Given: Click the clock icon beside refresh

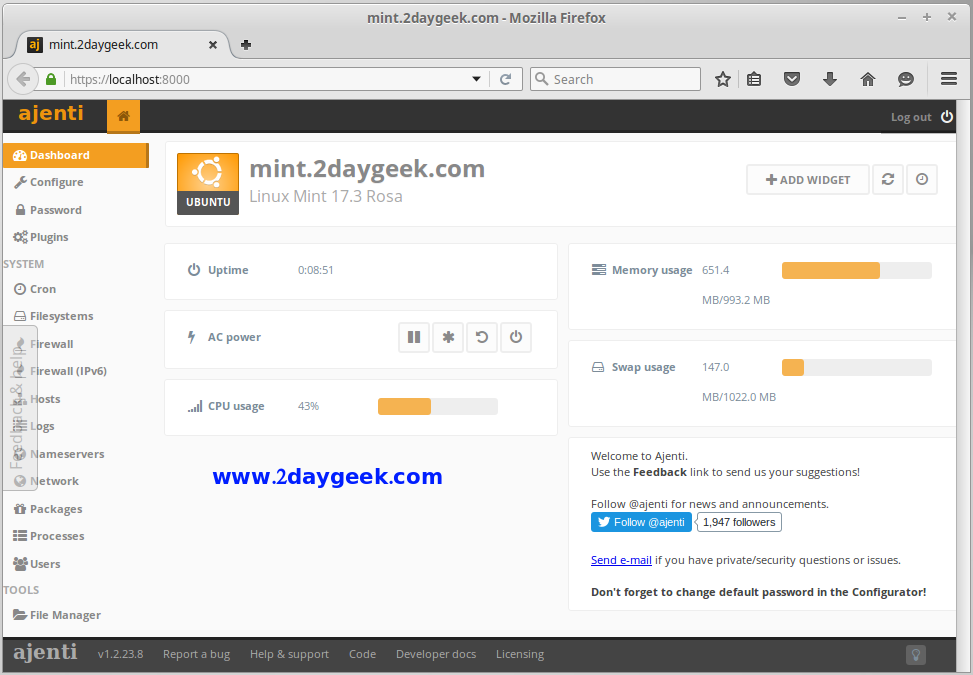Looking at the screenshot, I should tap(921, 179).
